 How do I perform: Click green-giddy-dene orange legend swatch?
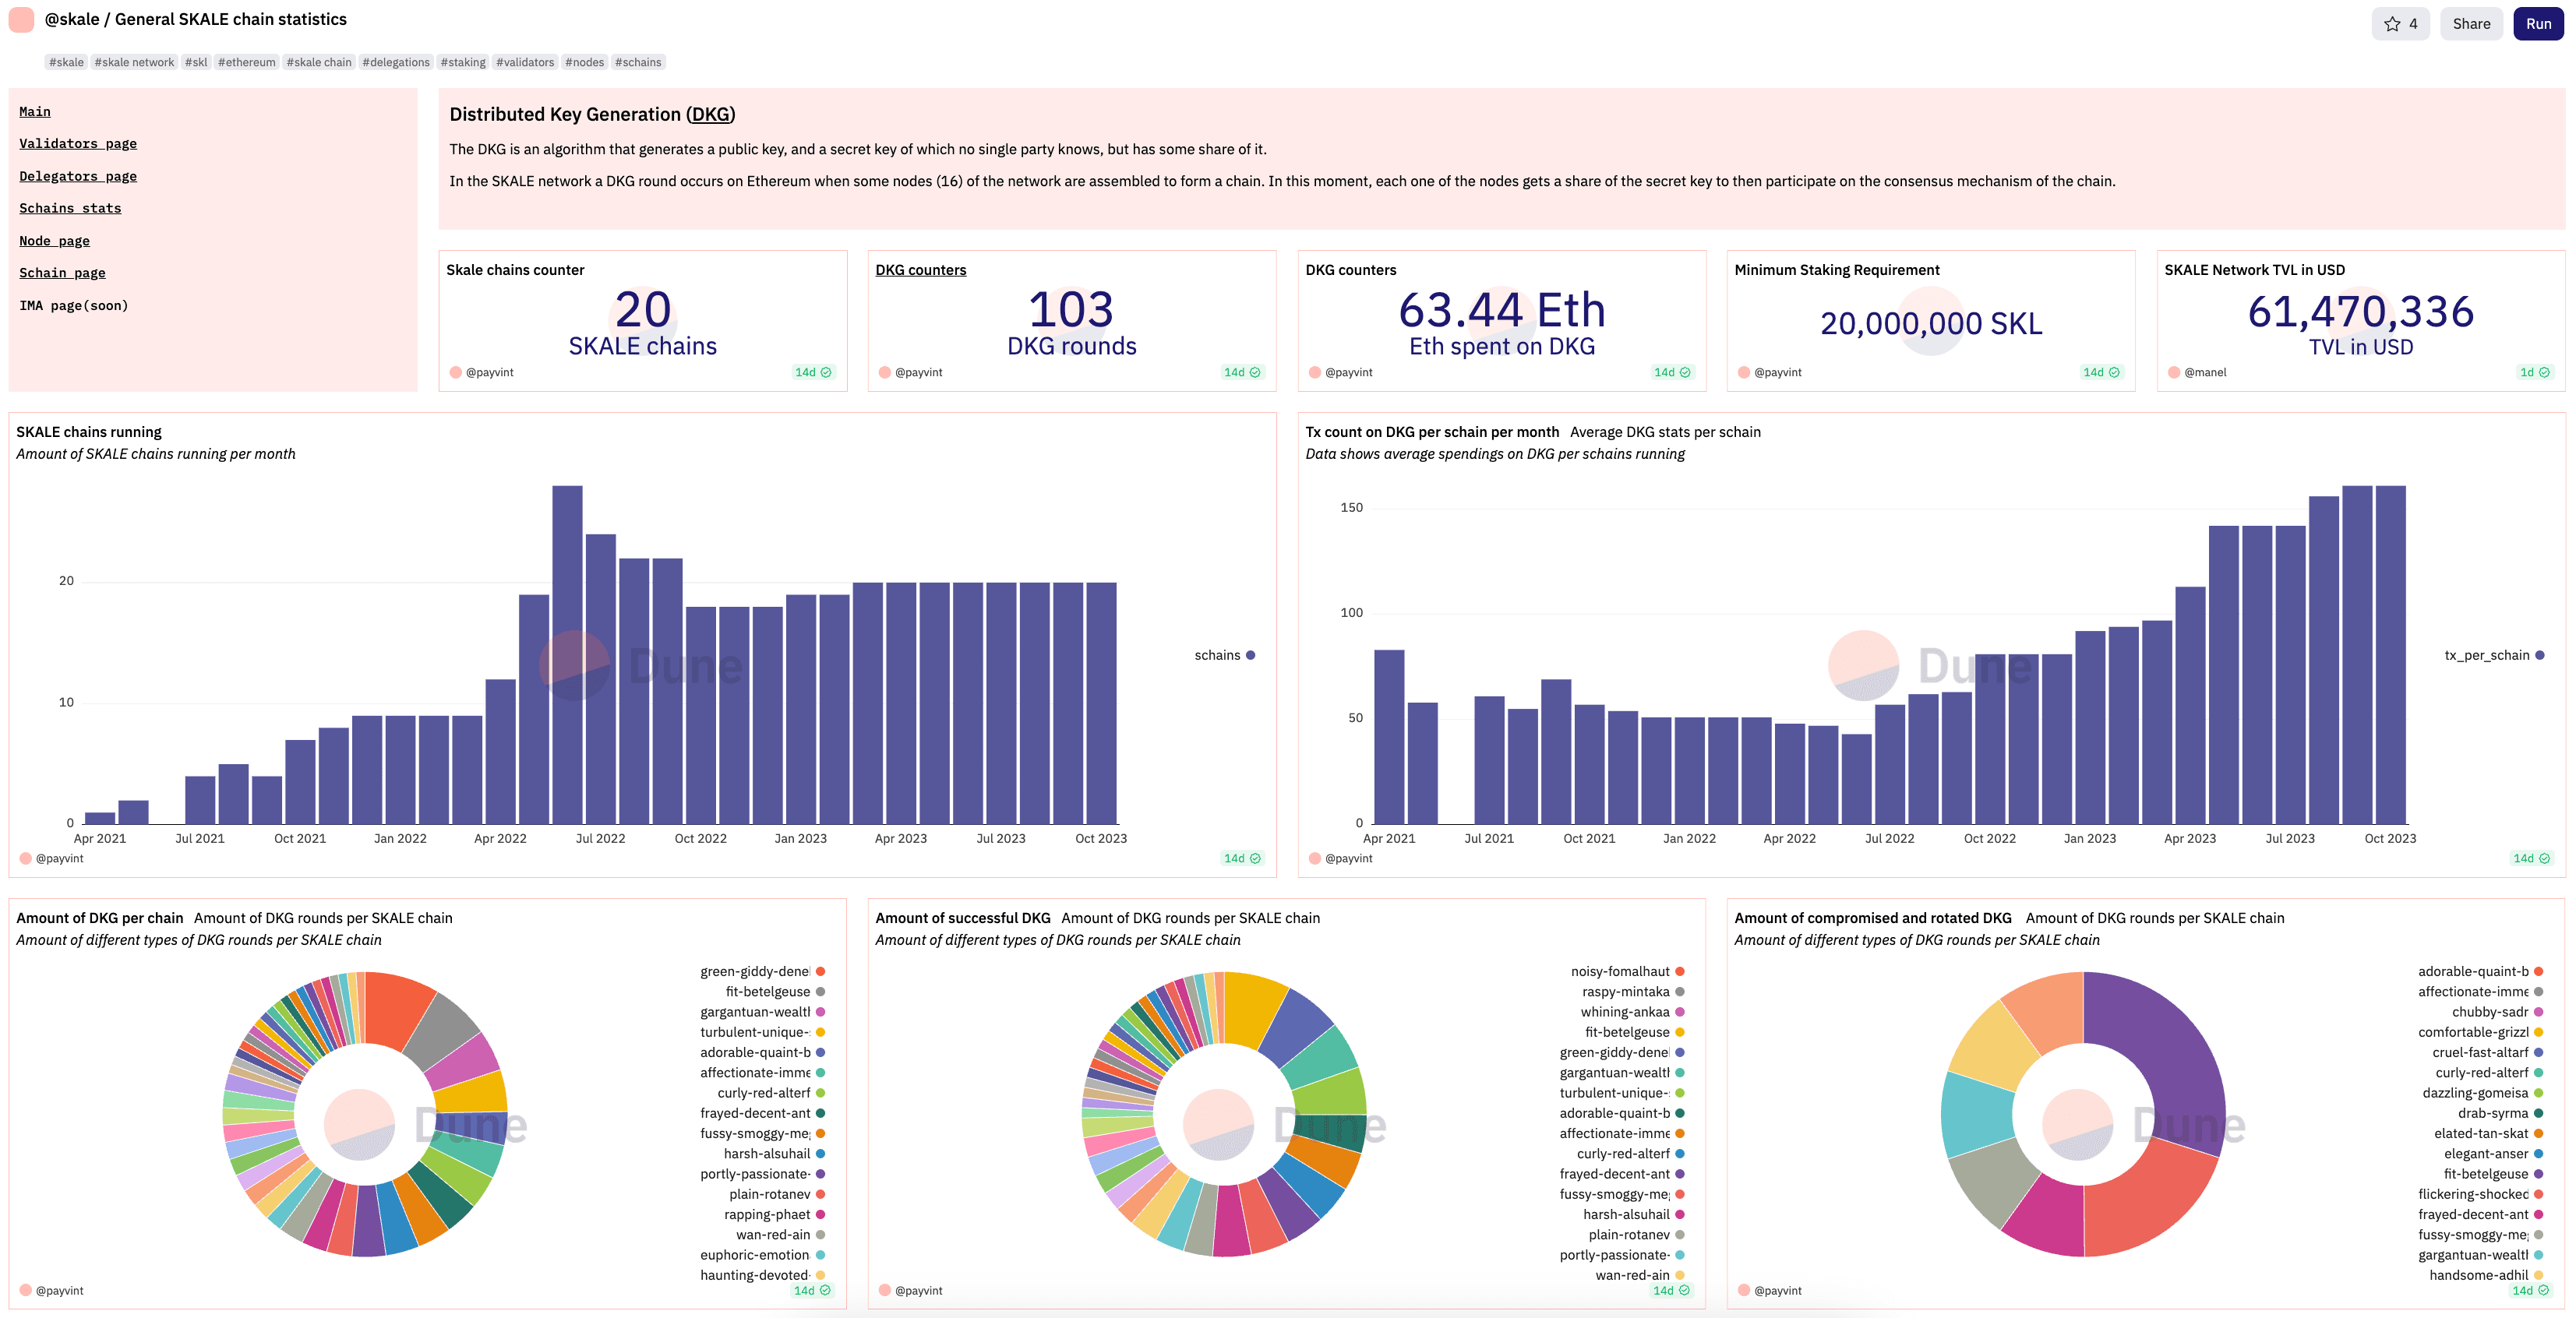click(820, 971)
